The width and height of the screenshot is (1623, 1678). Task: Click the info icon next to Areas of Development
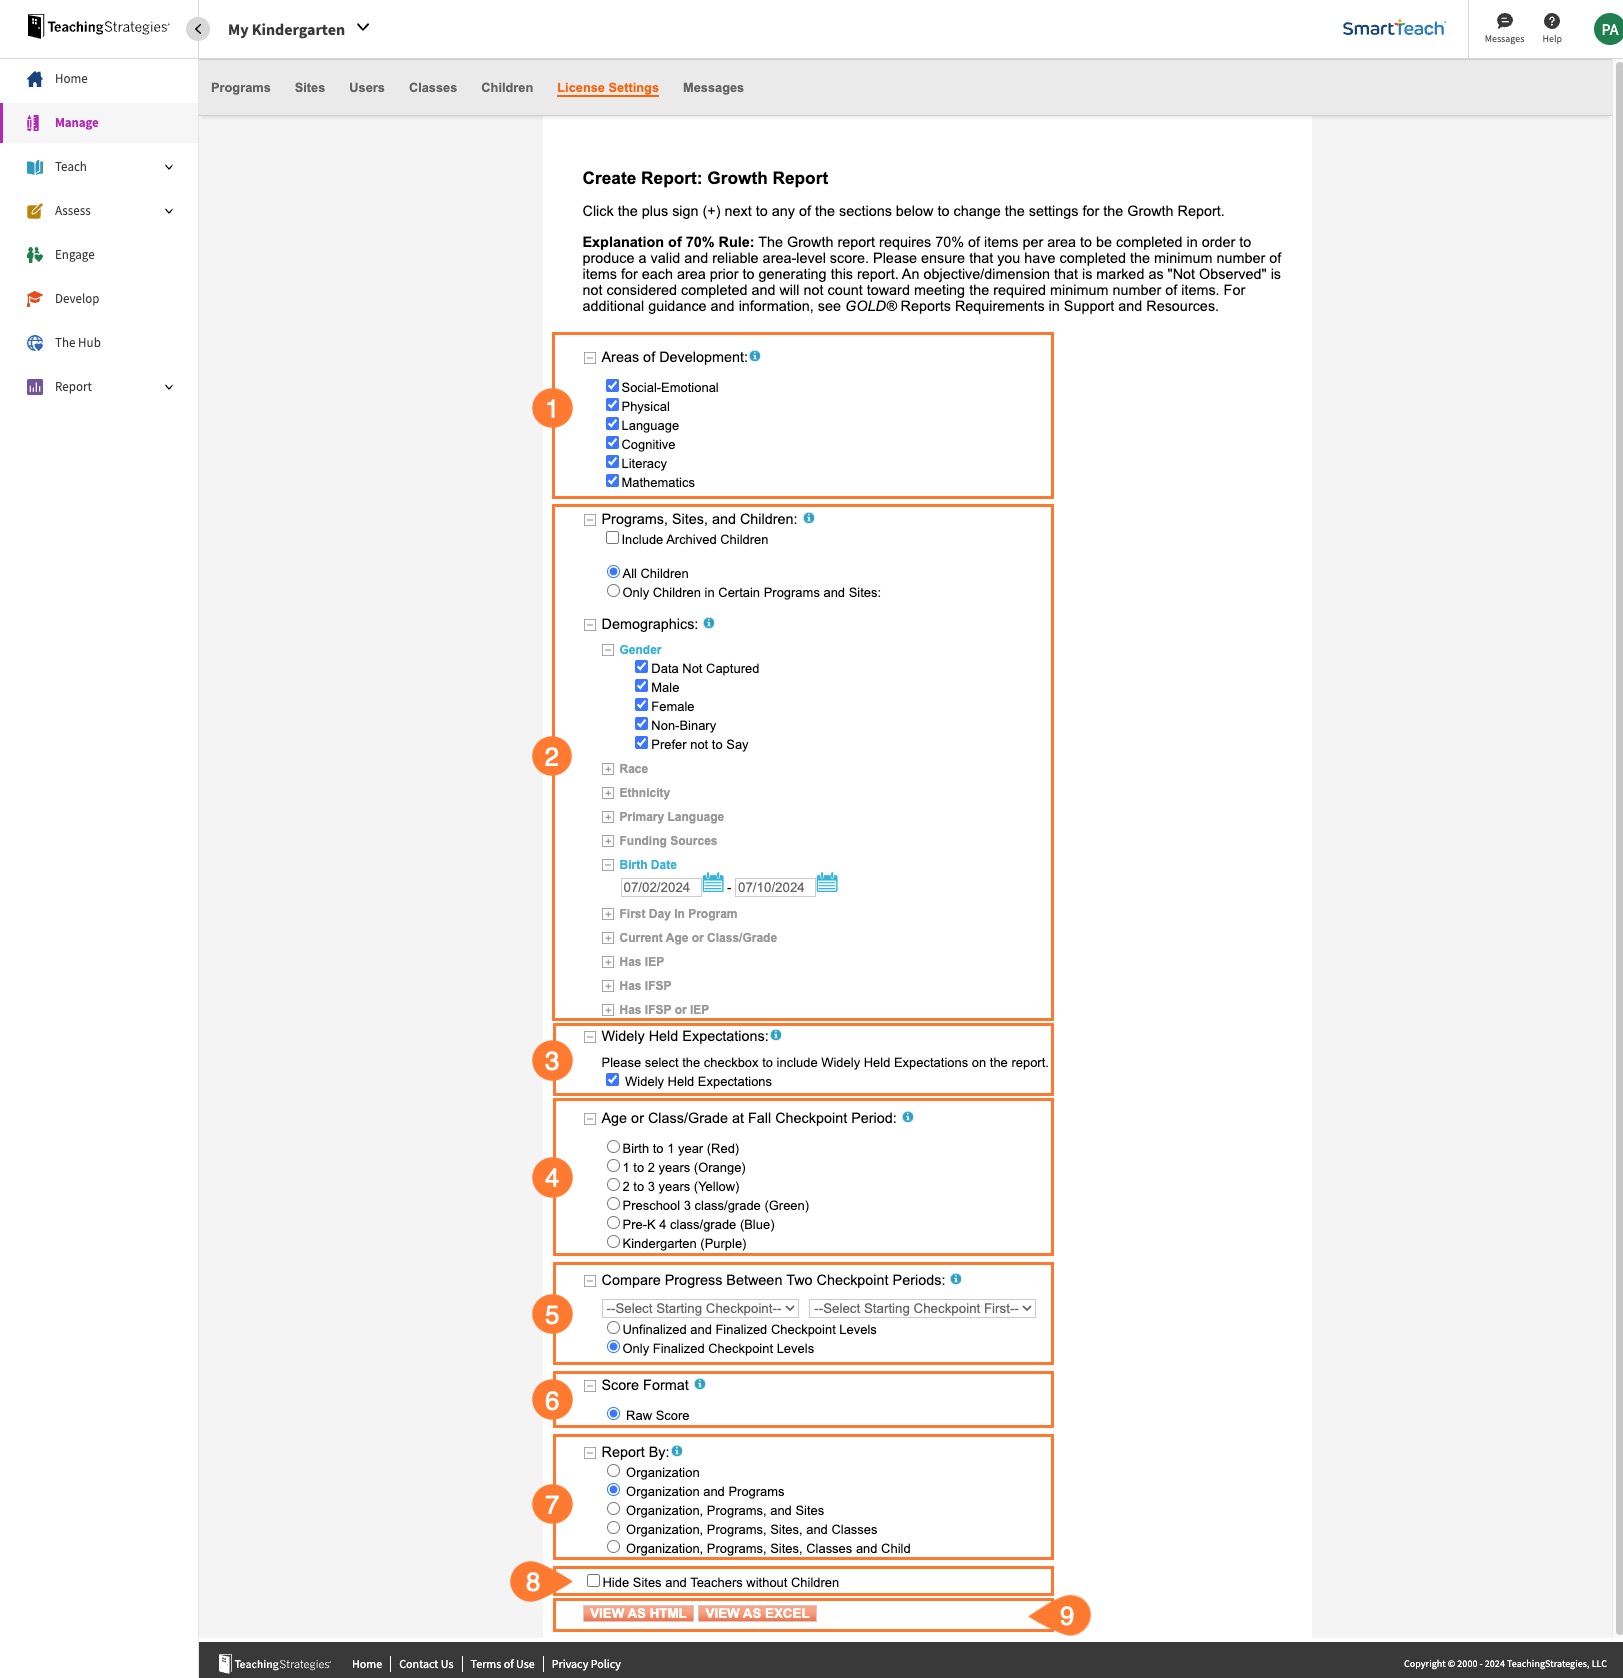(x=755, y=356)
